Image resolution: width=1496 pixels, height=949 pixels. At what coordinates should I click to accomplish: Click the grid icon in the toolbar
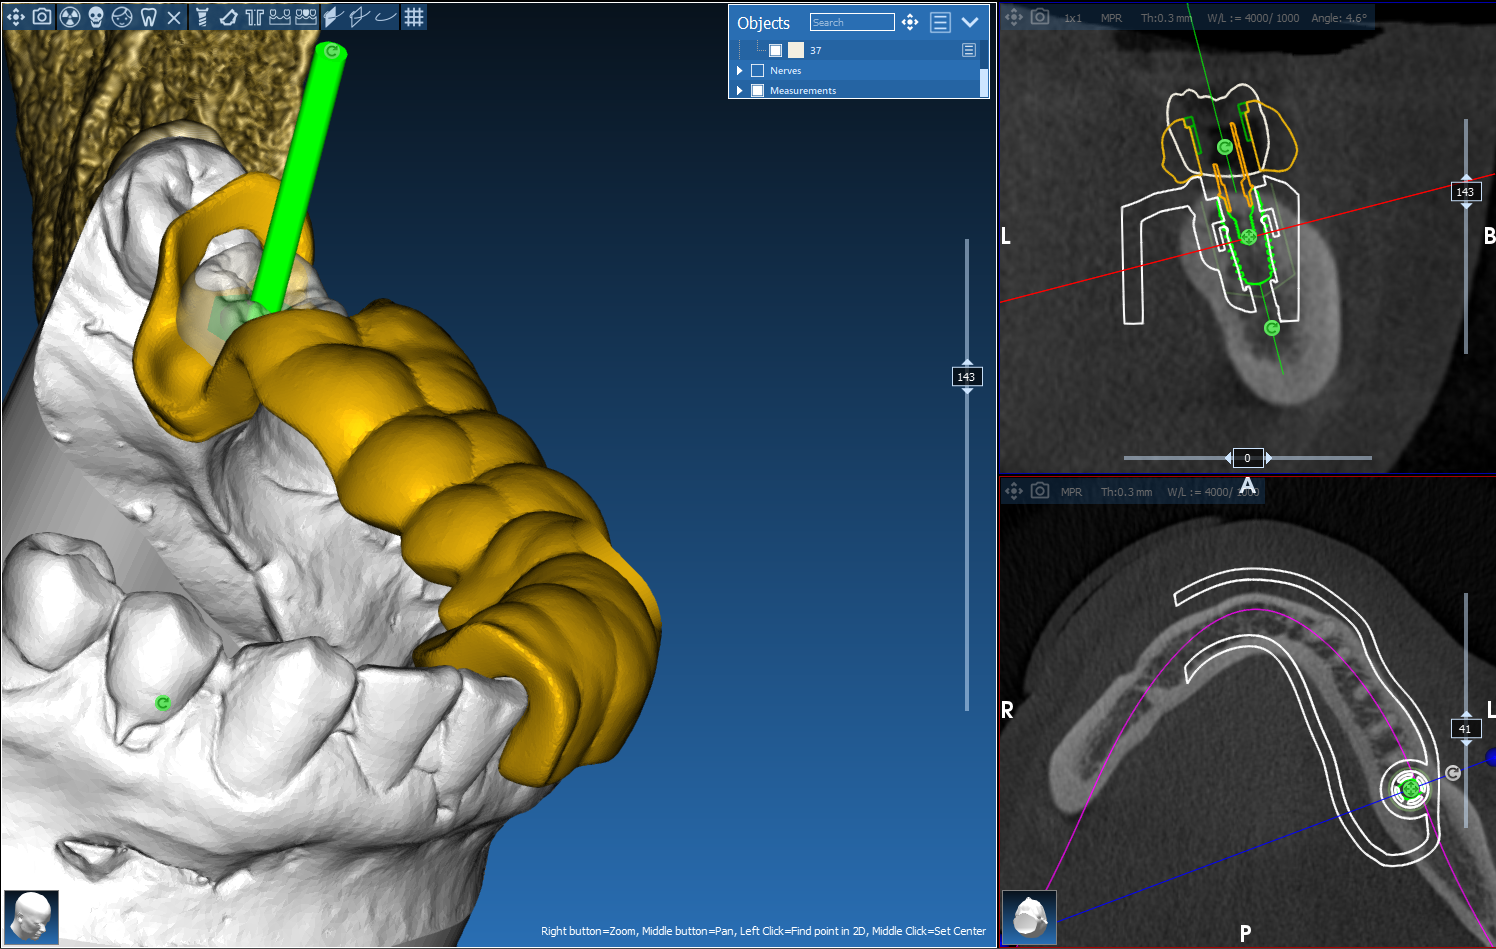[x=414, y=17]
